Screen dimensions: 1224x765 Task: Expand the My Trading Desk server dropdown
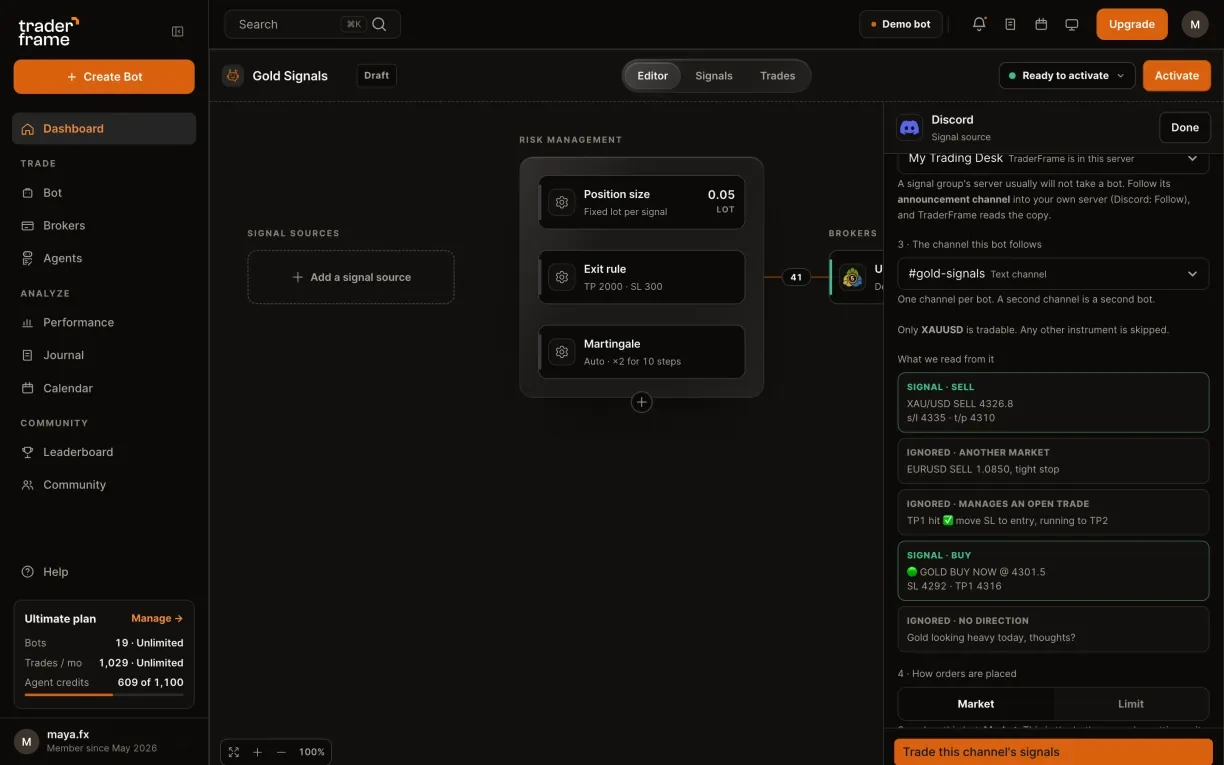1053,159
